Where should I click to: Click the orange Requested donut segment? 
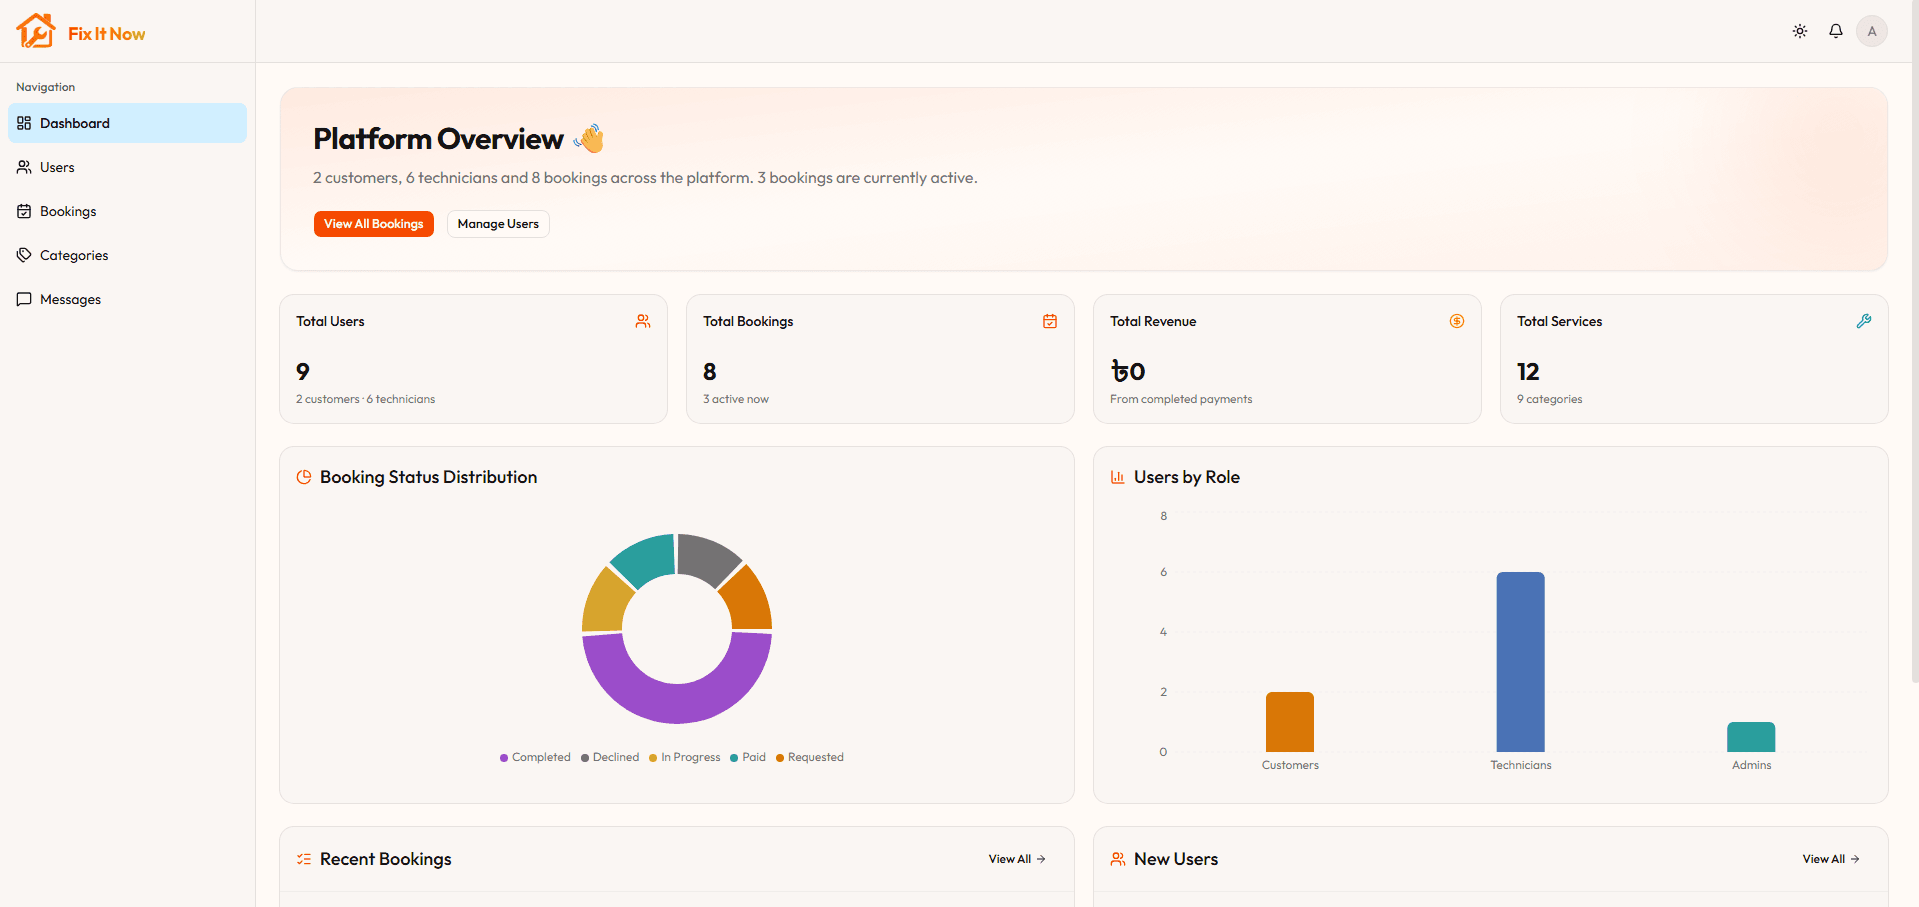(750, 602)
